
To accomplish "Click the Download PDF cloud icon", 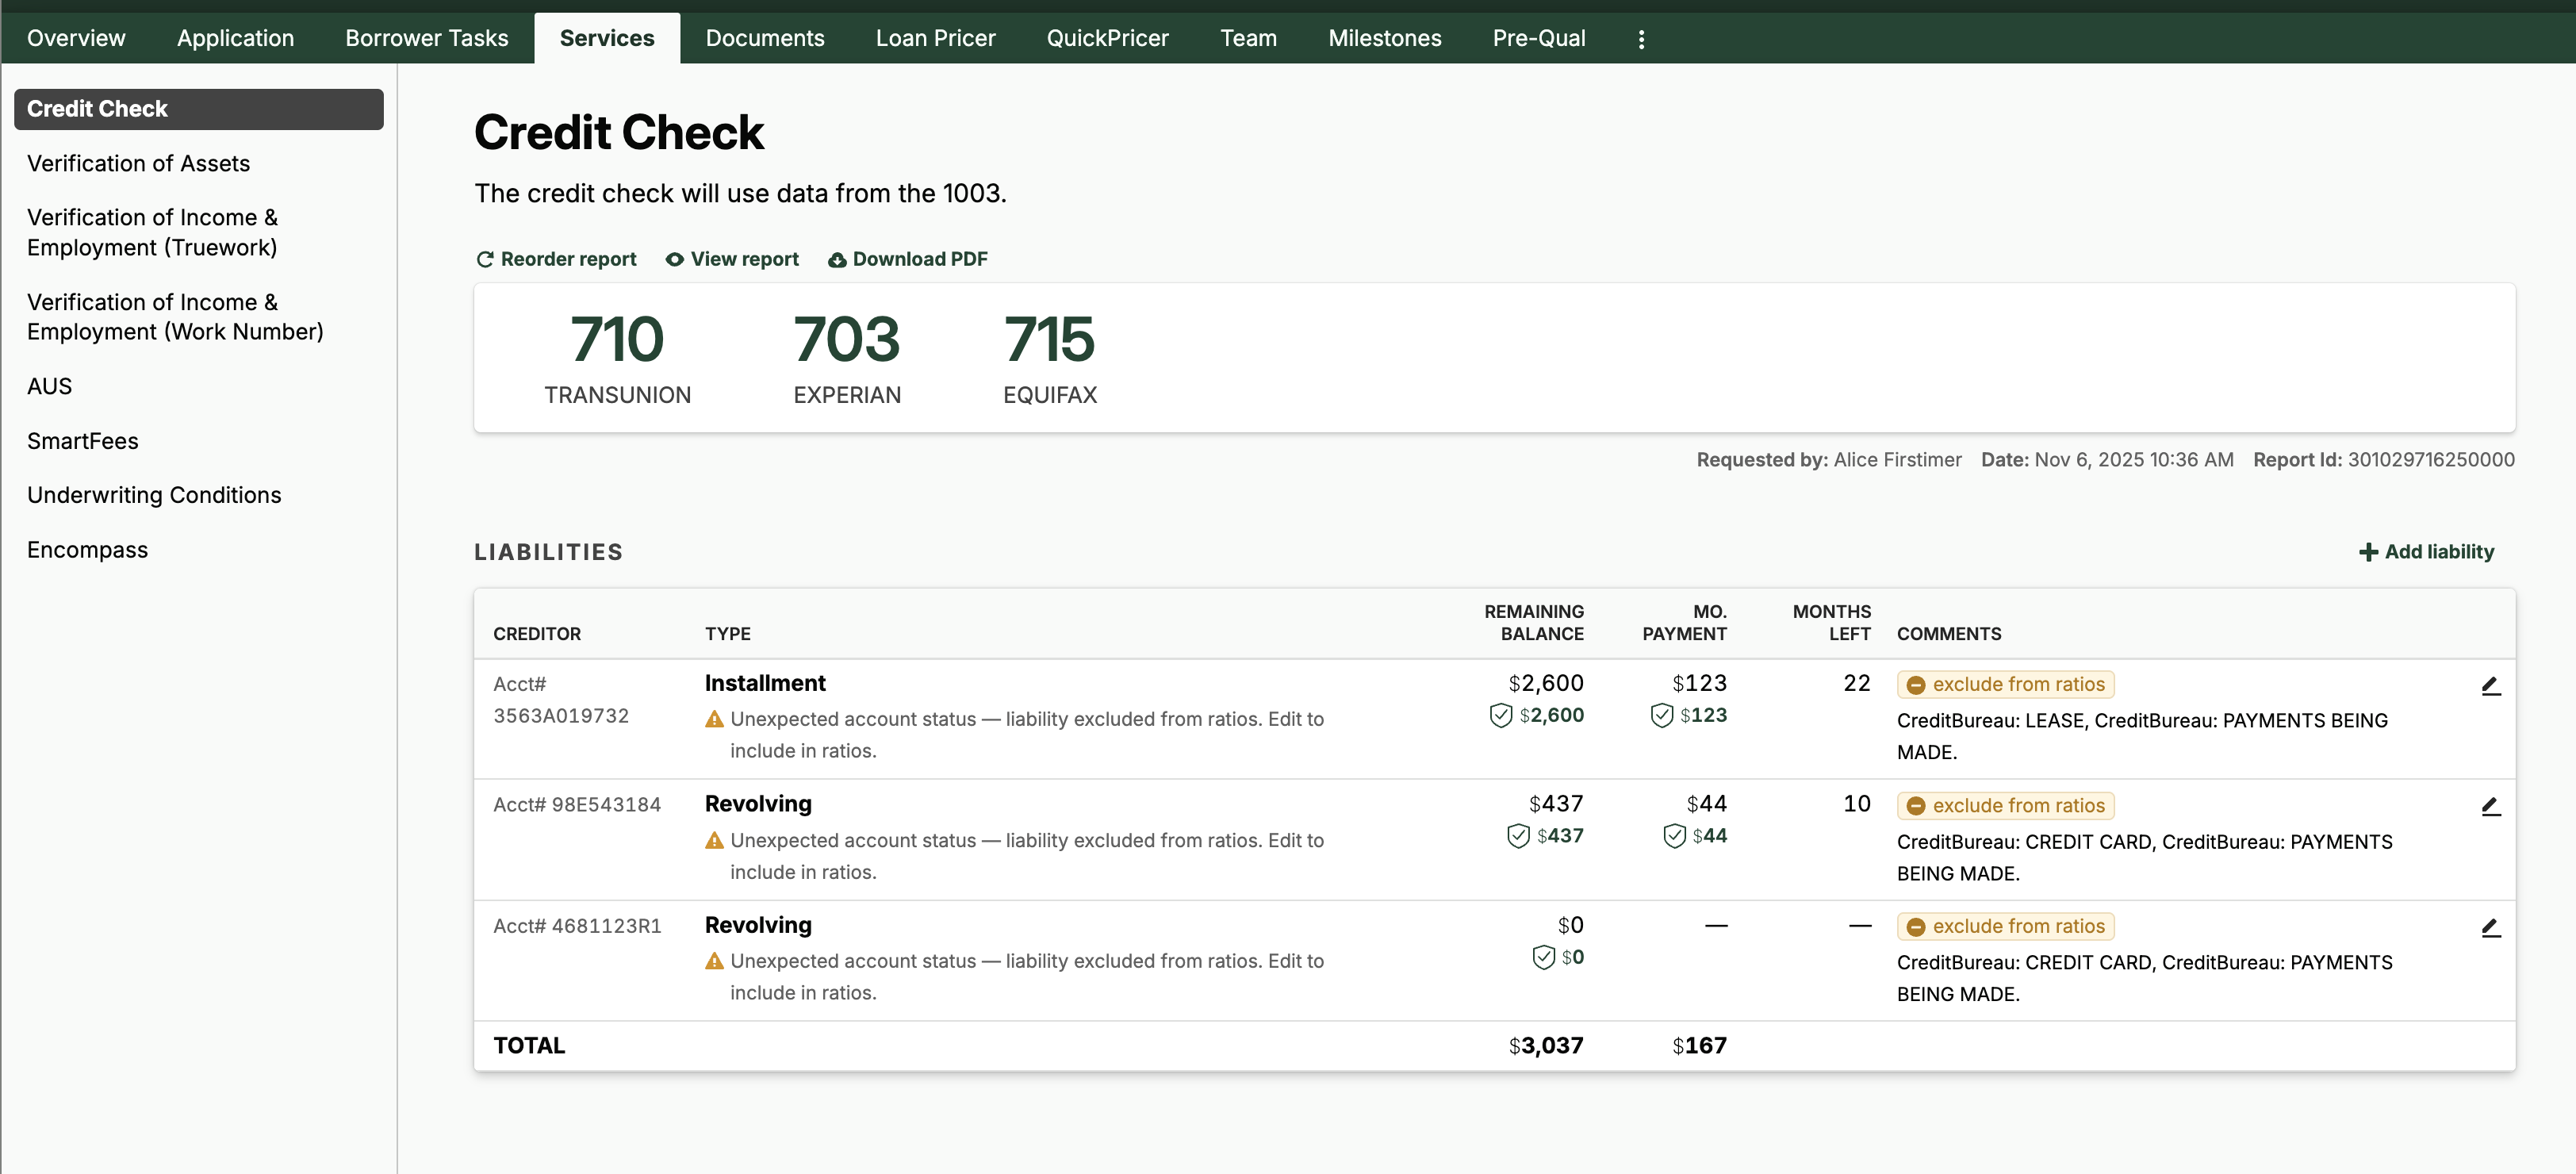I will [x=837, y=260].
